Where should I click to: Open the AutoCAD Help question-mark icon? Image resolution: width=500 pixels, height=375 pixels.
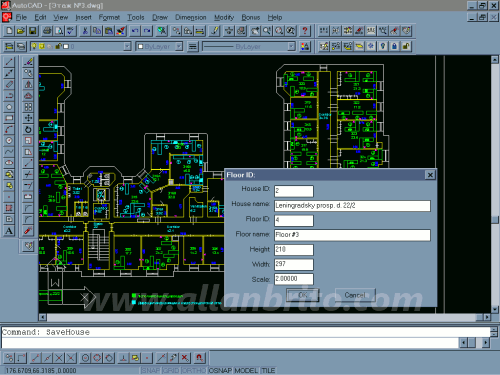click(305, 31)
